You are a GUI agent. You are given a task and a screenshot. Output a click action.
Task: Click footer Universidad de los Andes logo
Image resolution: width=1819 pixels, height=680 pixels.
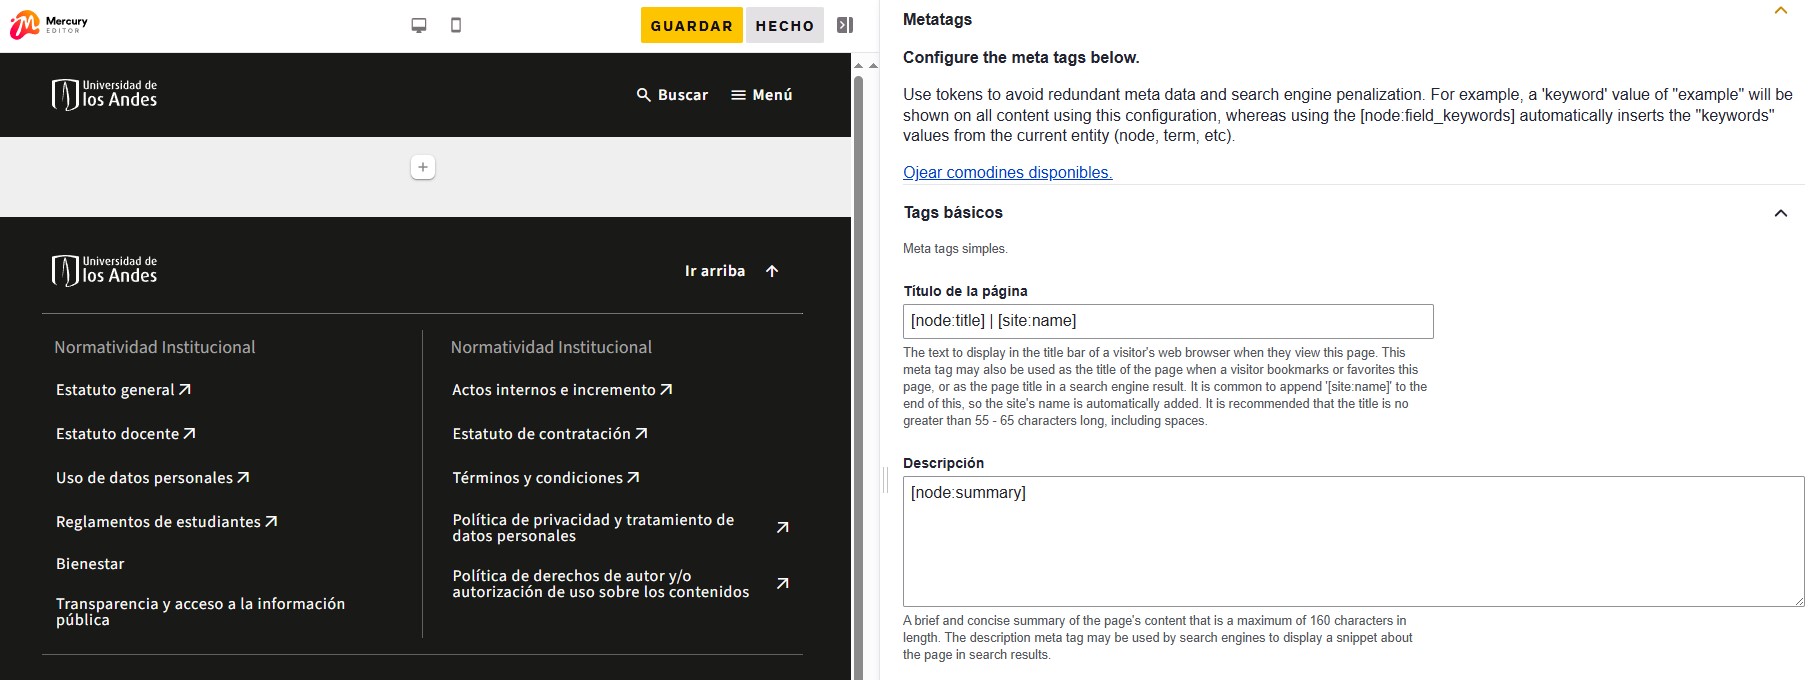click(x=105, y=270)
